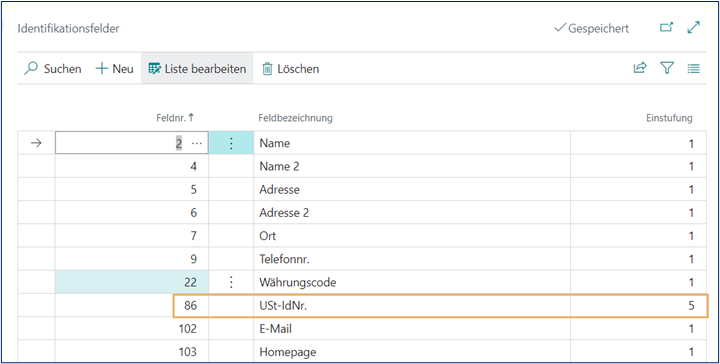Click the Ort description cell
Image resolution: width=720 pixels, height=364 pixels.
pos(412,236)
